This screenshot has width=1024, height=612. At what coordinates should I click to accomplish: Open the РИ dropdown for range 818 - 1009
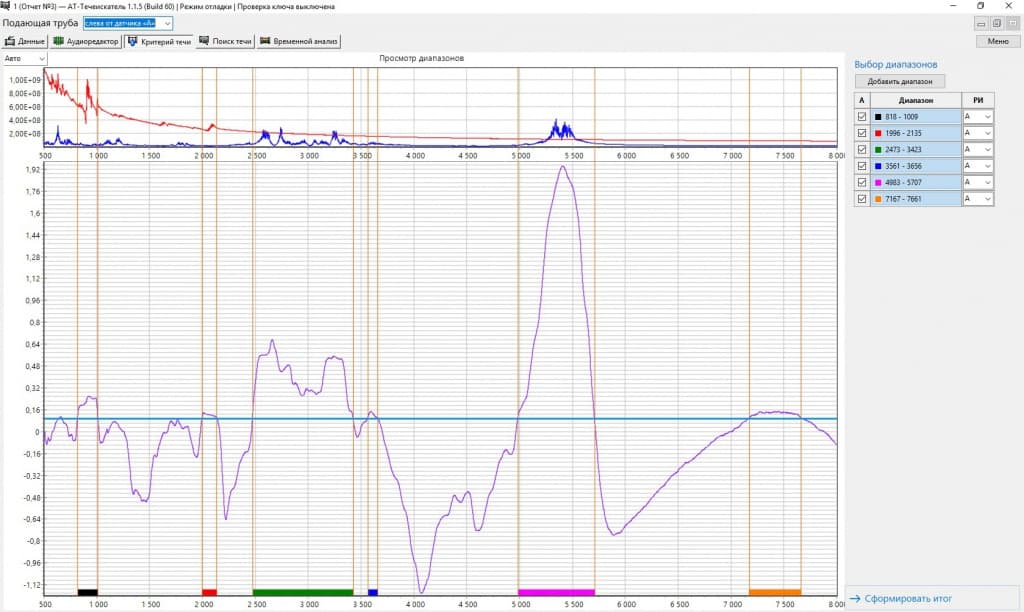[x=978, y=117]
